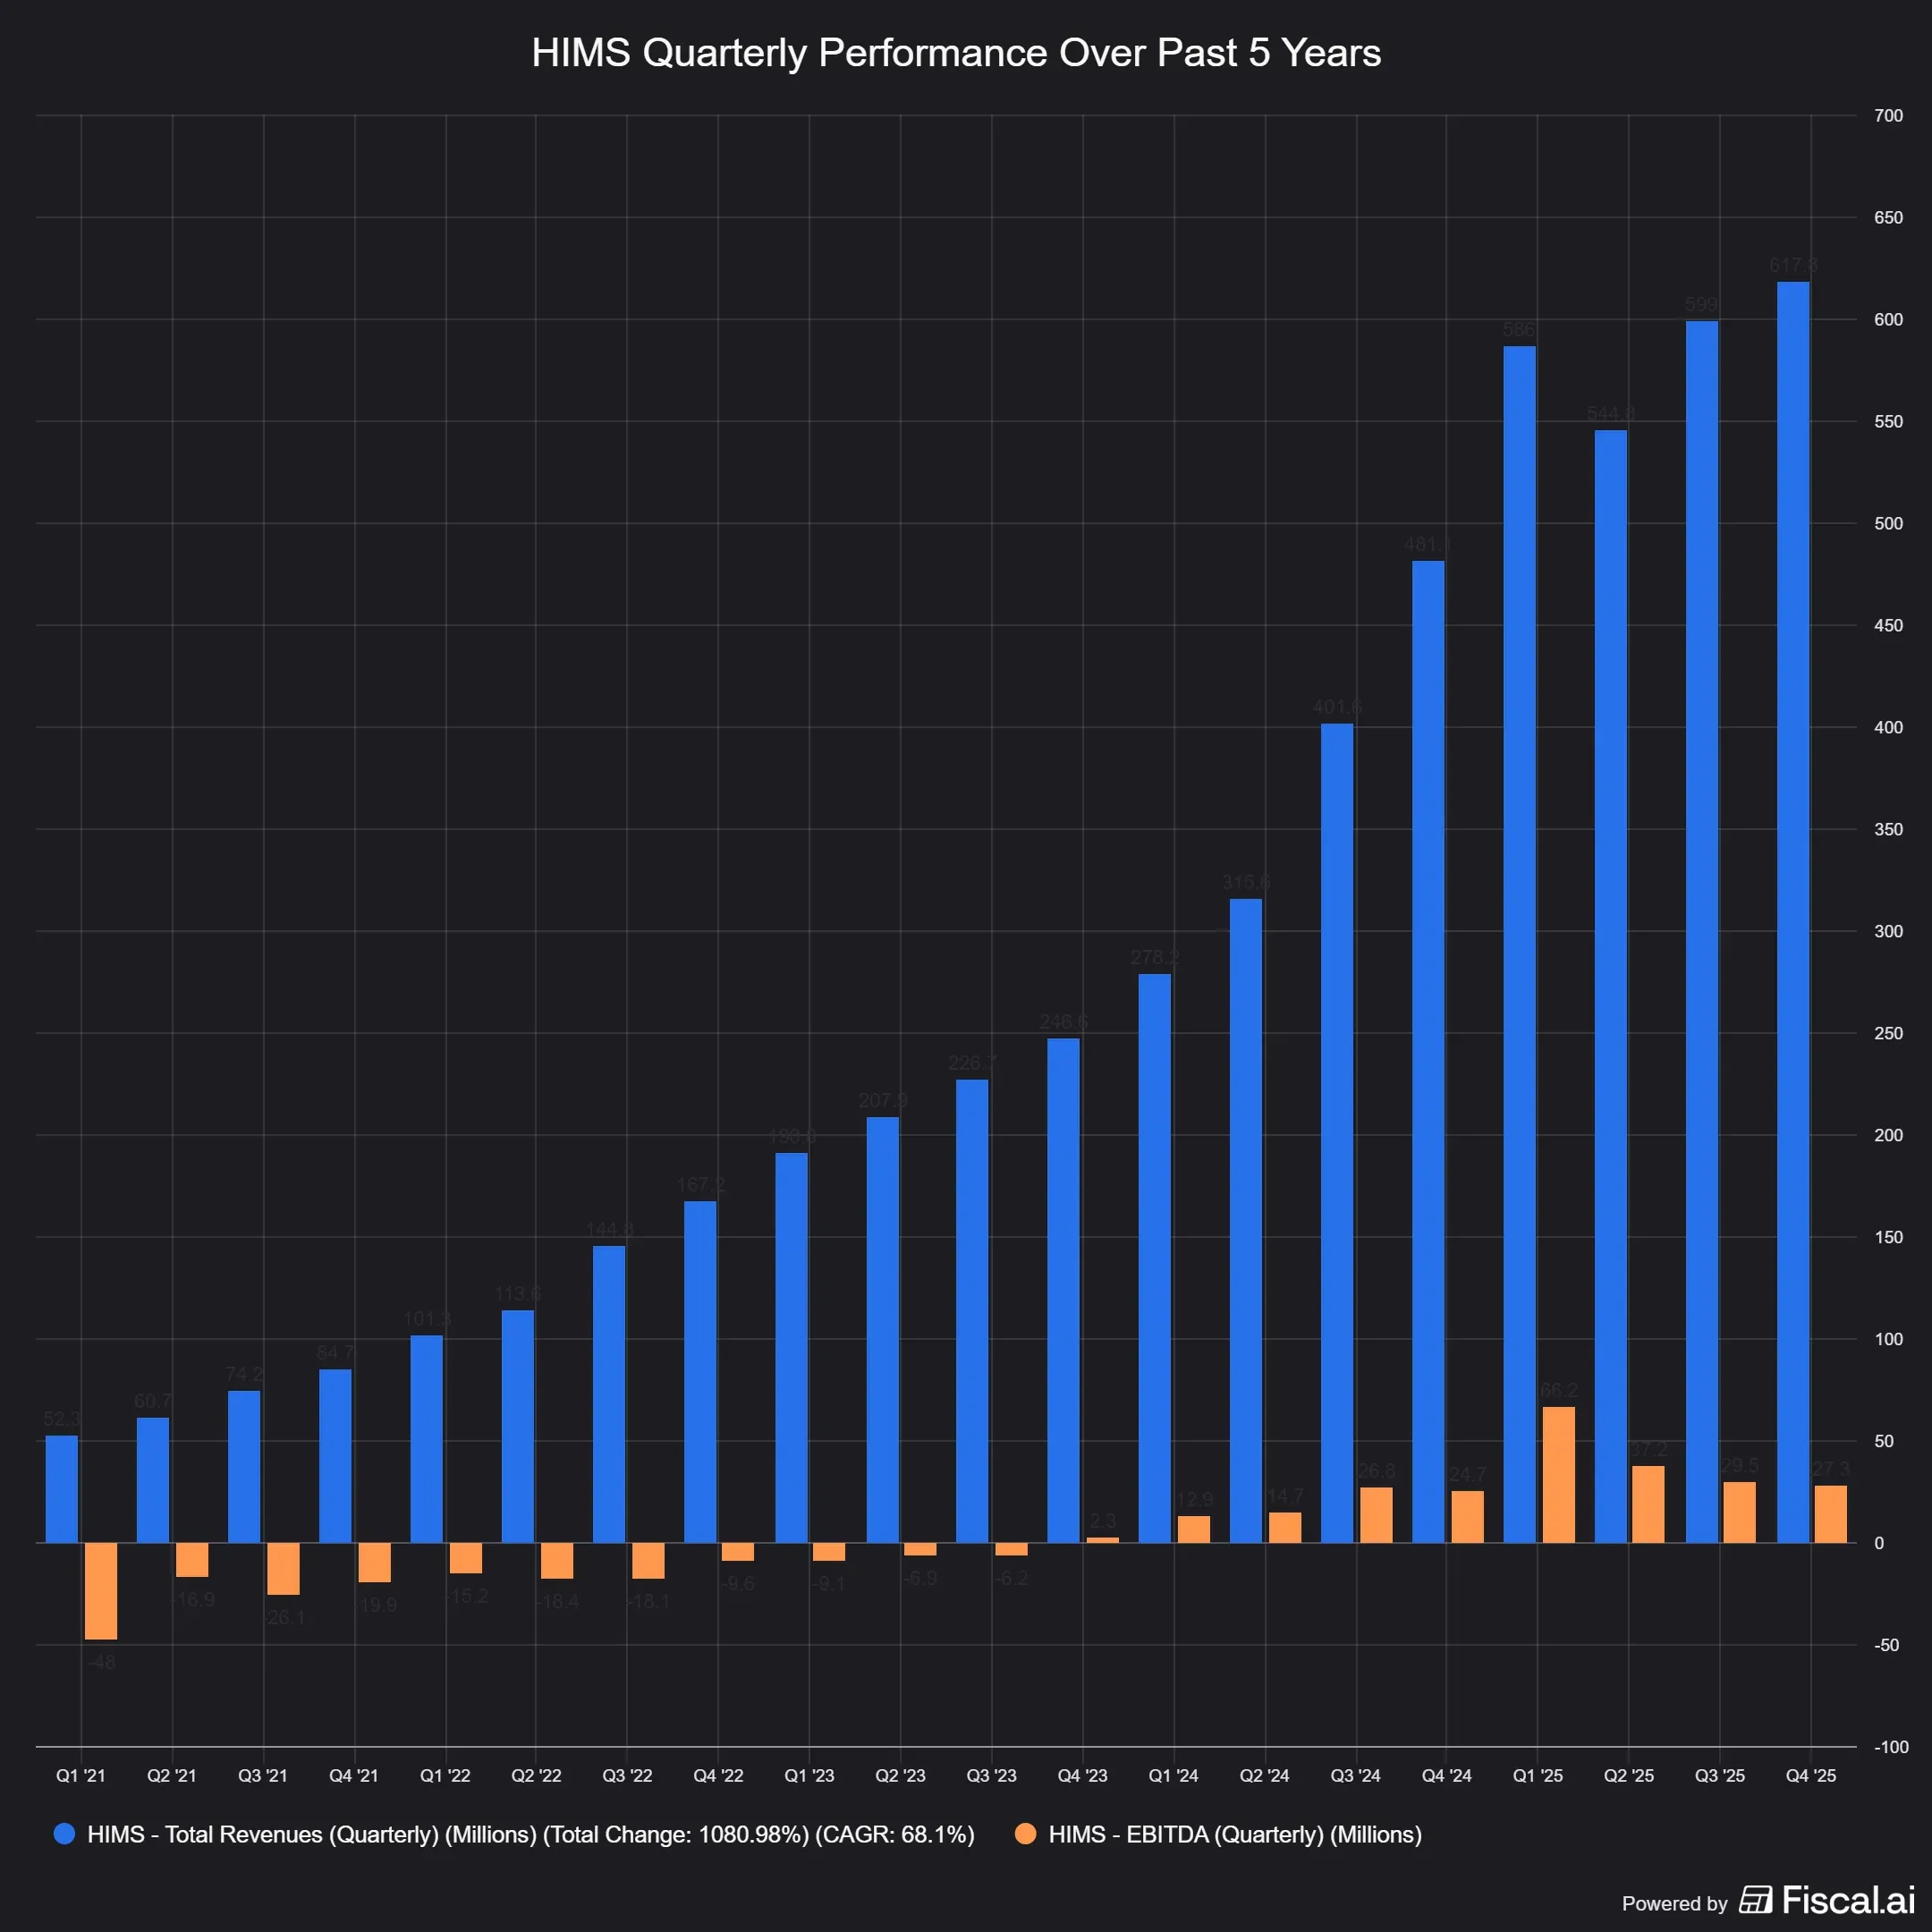Click the Q3 '21 x-axis label
This screenshot has height=1932, width=1932.
click(263, 1775)
